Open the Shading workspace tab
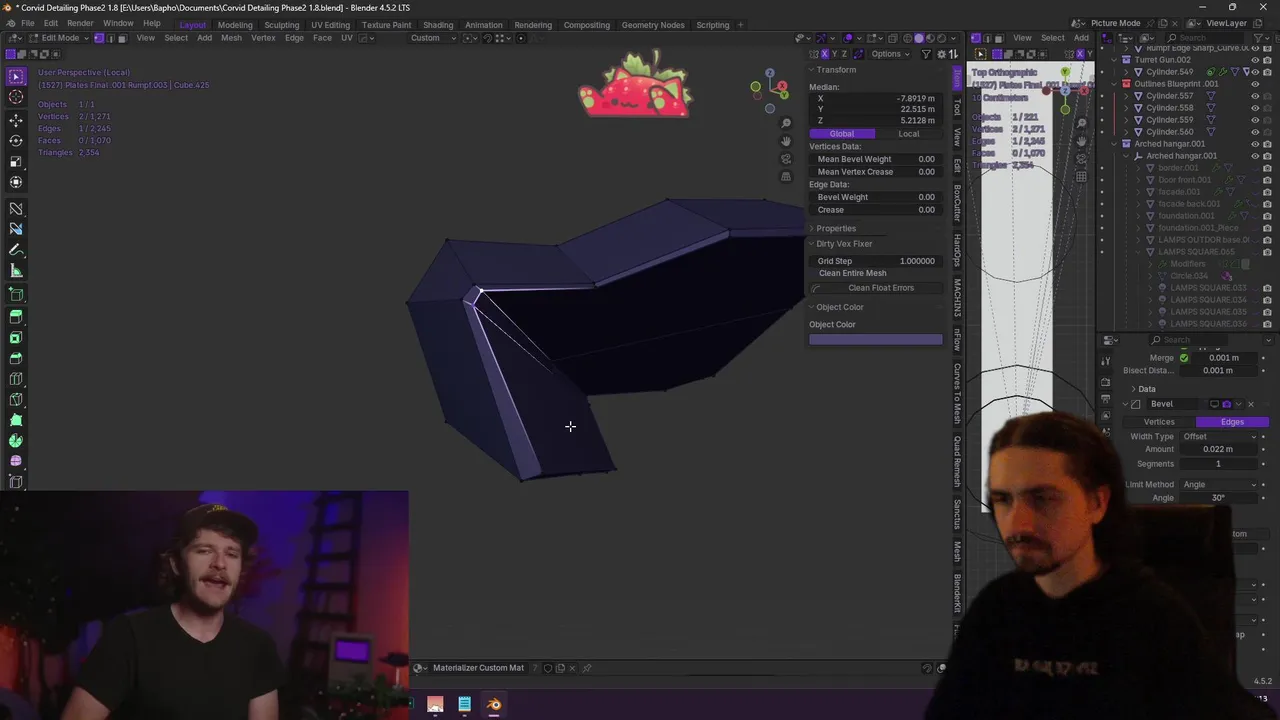 (x=438, y=25)
